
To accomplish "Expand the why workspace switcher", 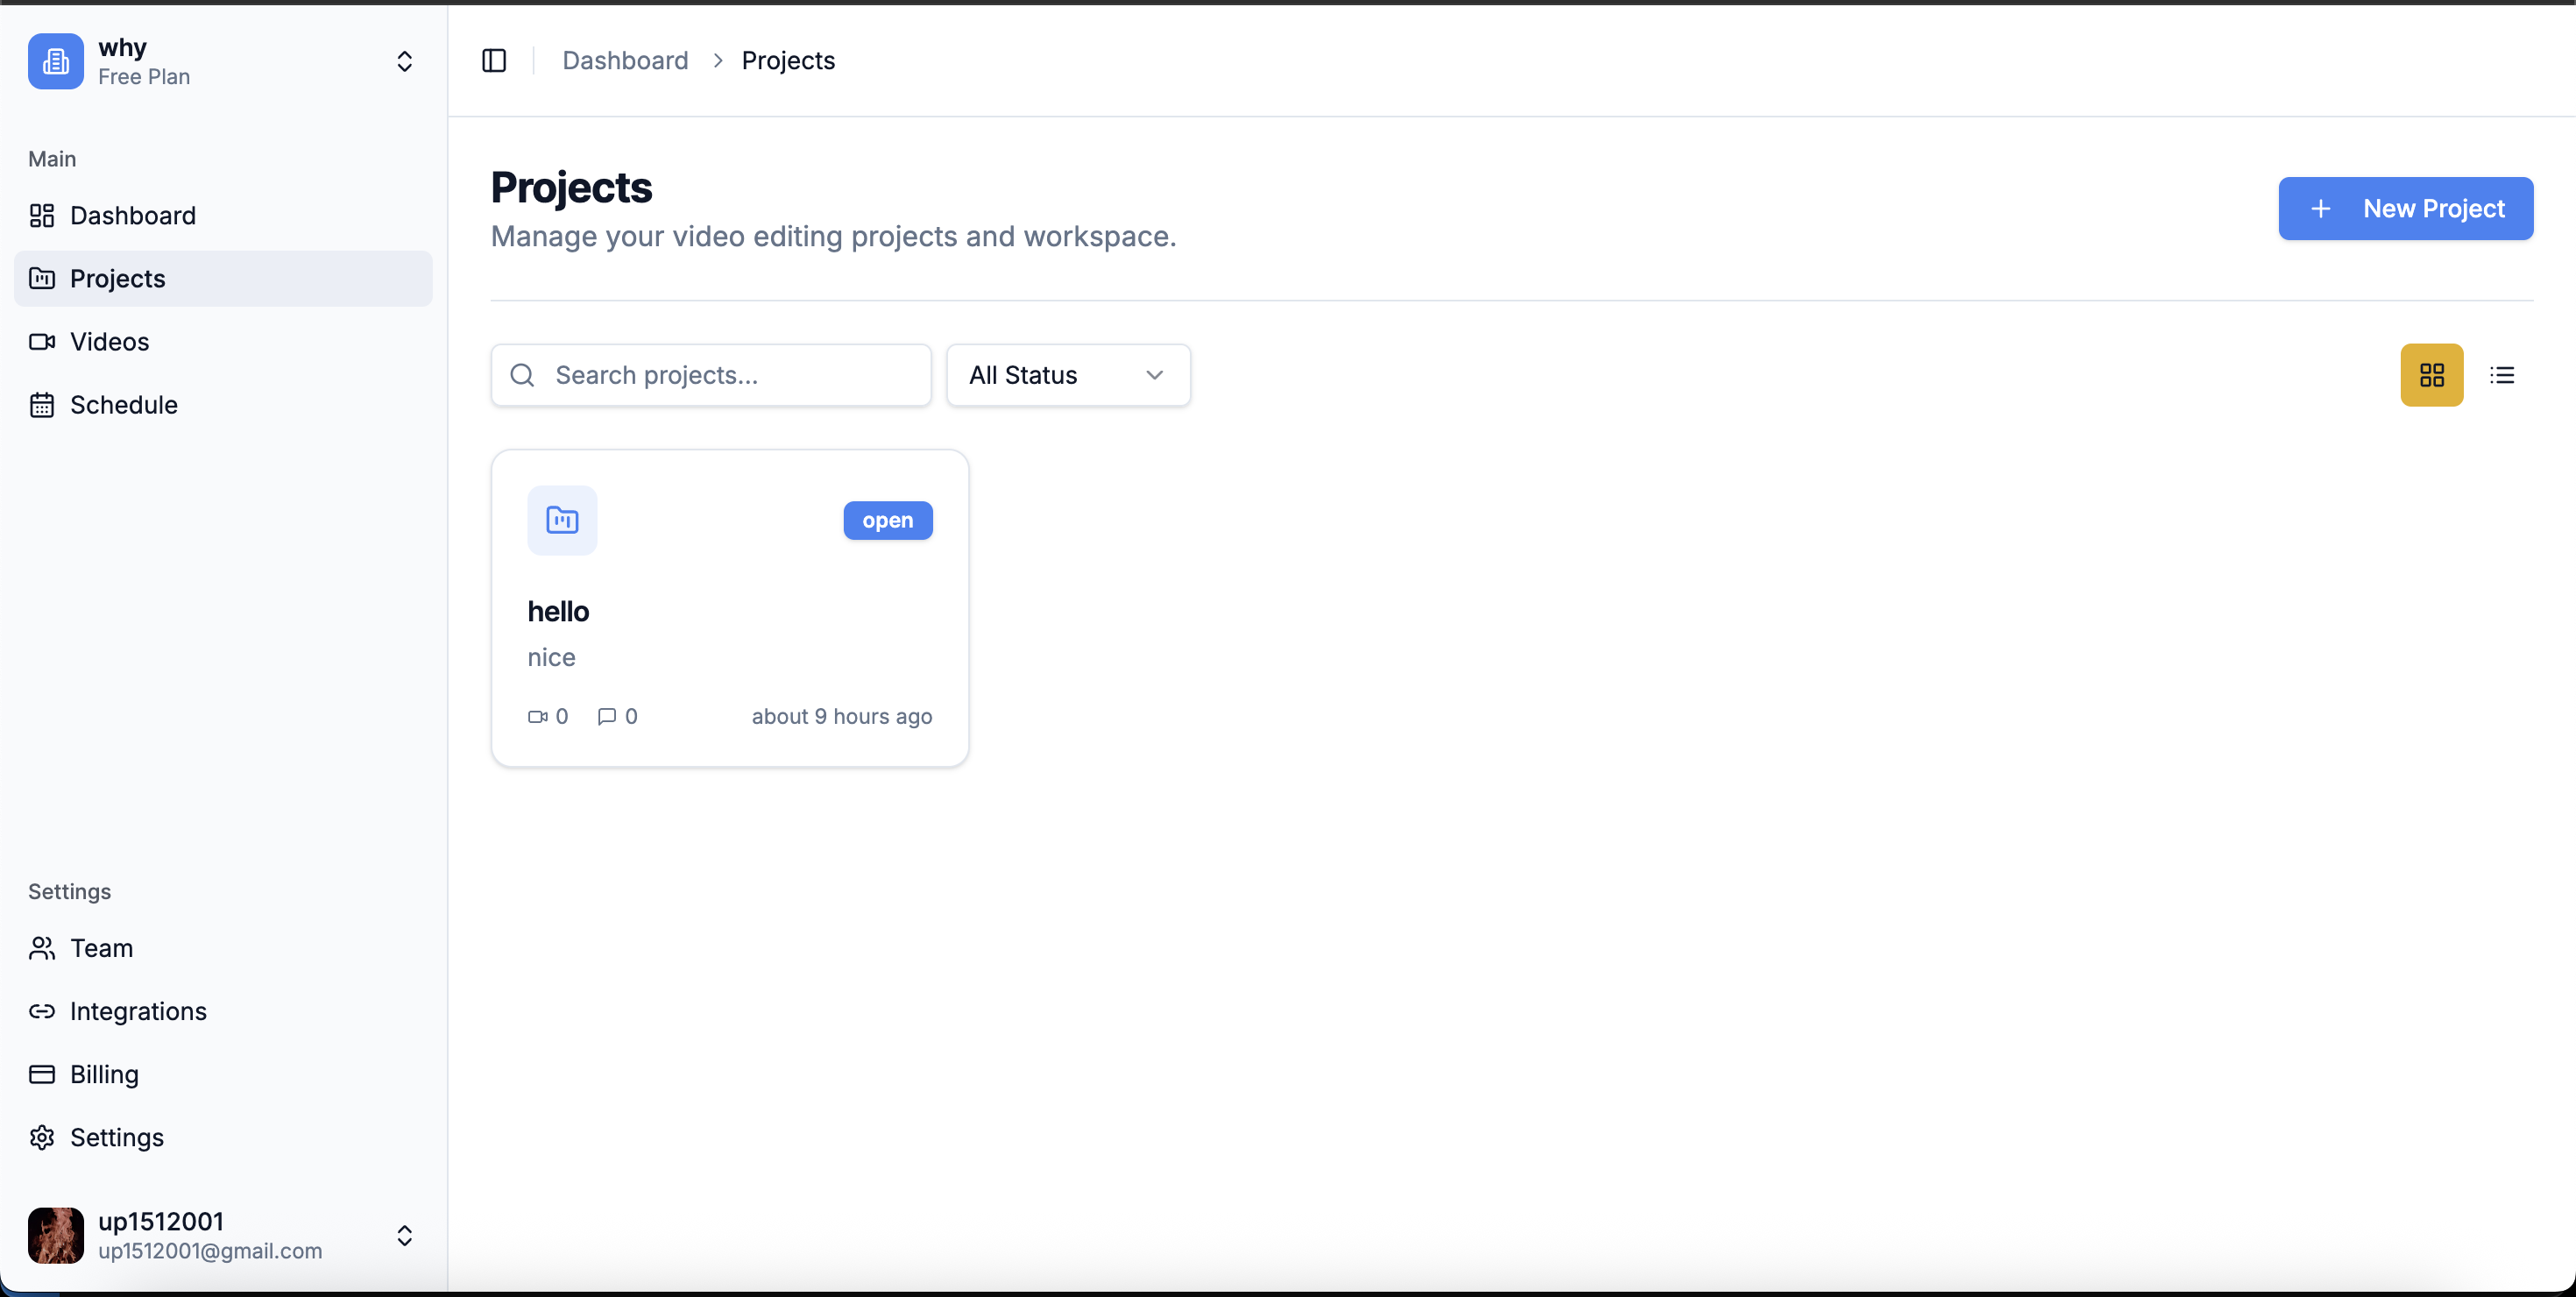I will pos(404,61).
